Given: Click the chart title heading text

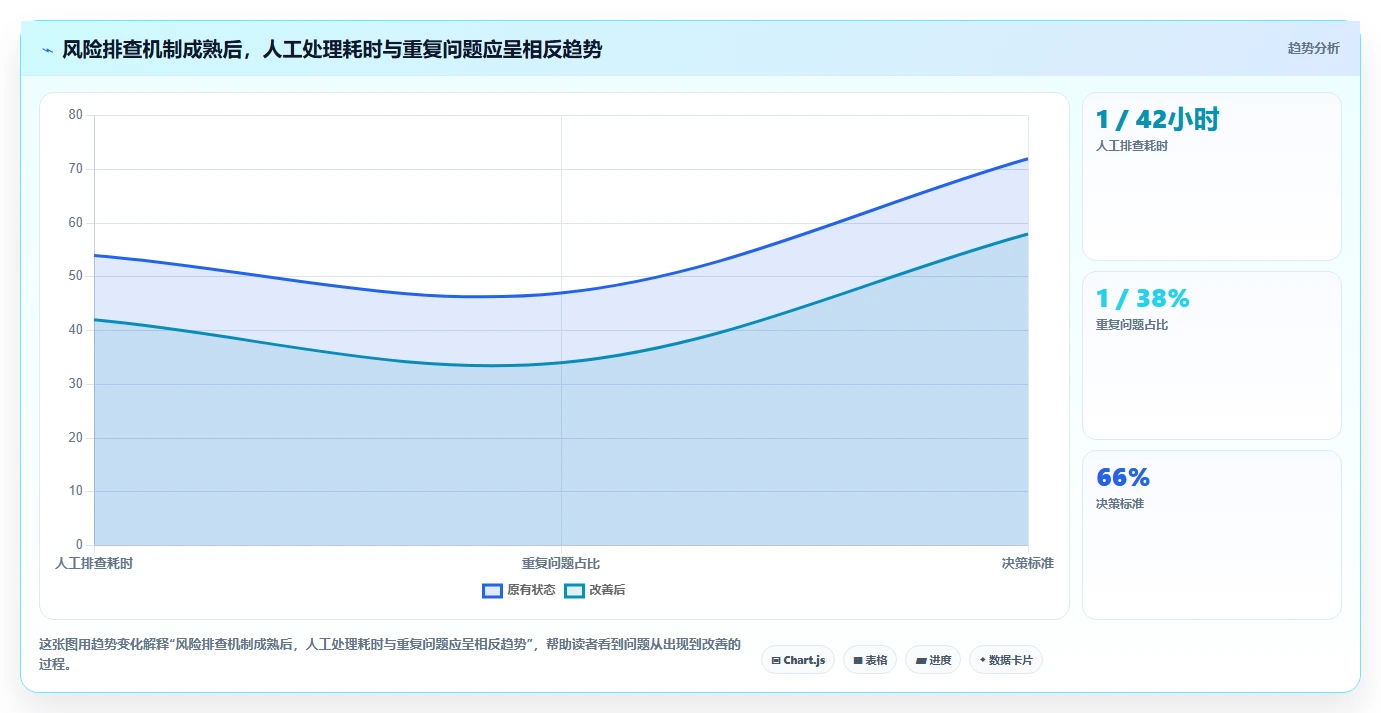Looking at the screenshot, I should pyautogui.click(x=332, y=49).
